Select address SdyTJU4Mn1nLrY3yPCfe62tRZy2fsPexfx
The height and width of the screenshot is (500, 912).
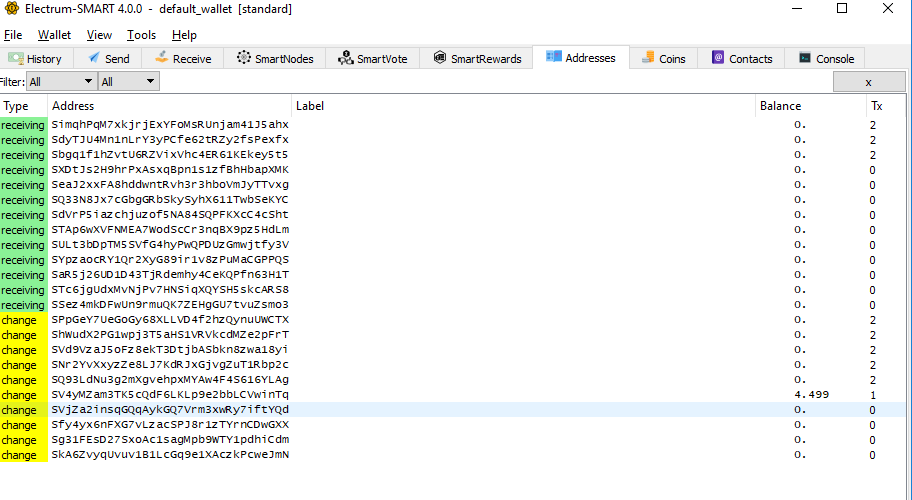tap(170, 140)
